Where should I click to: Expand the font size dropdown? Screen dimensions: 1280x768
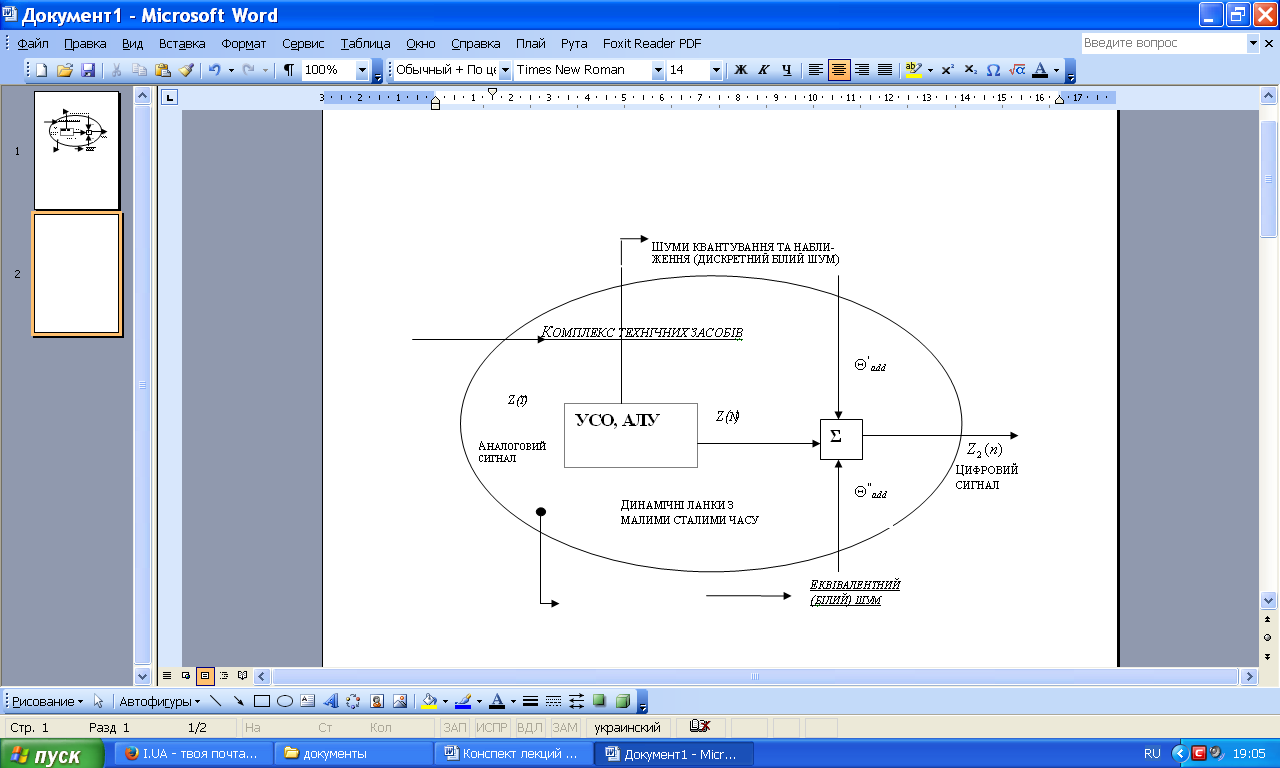716,70
